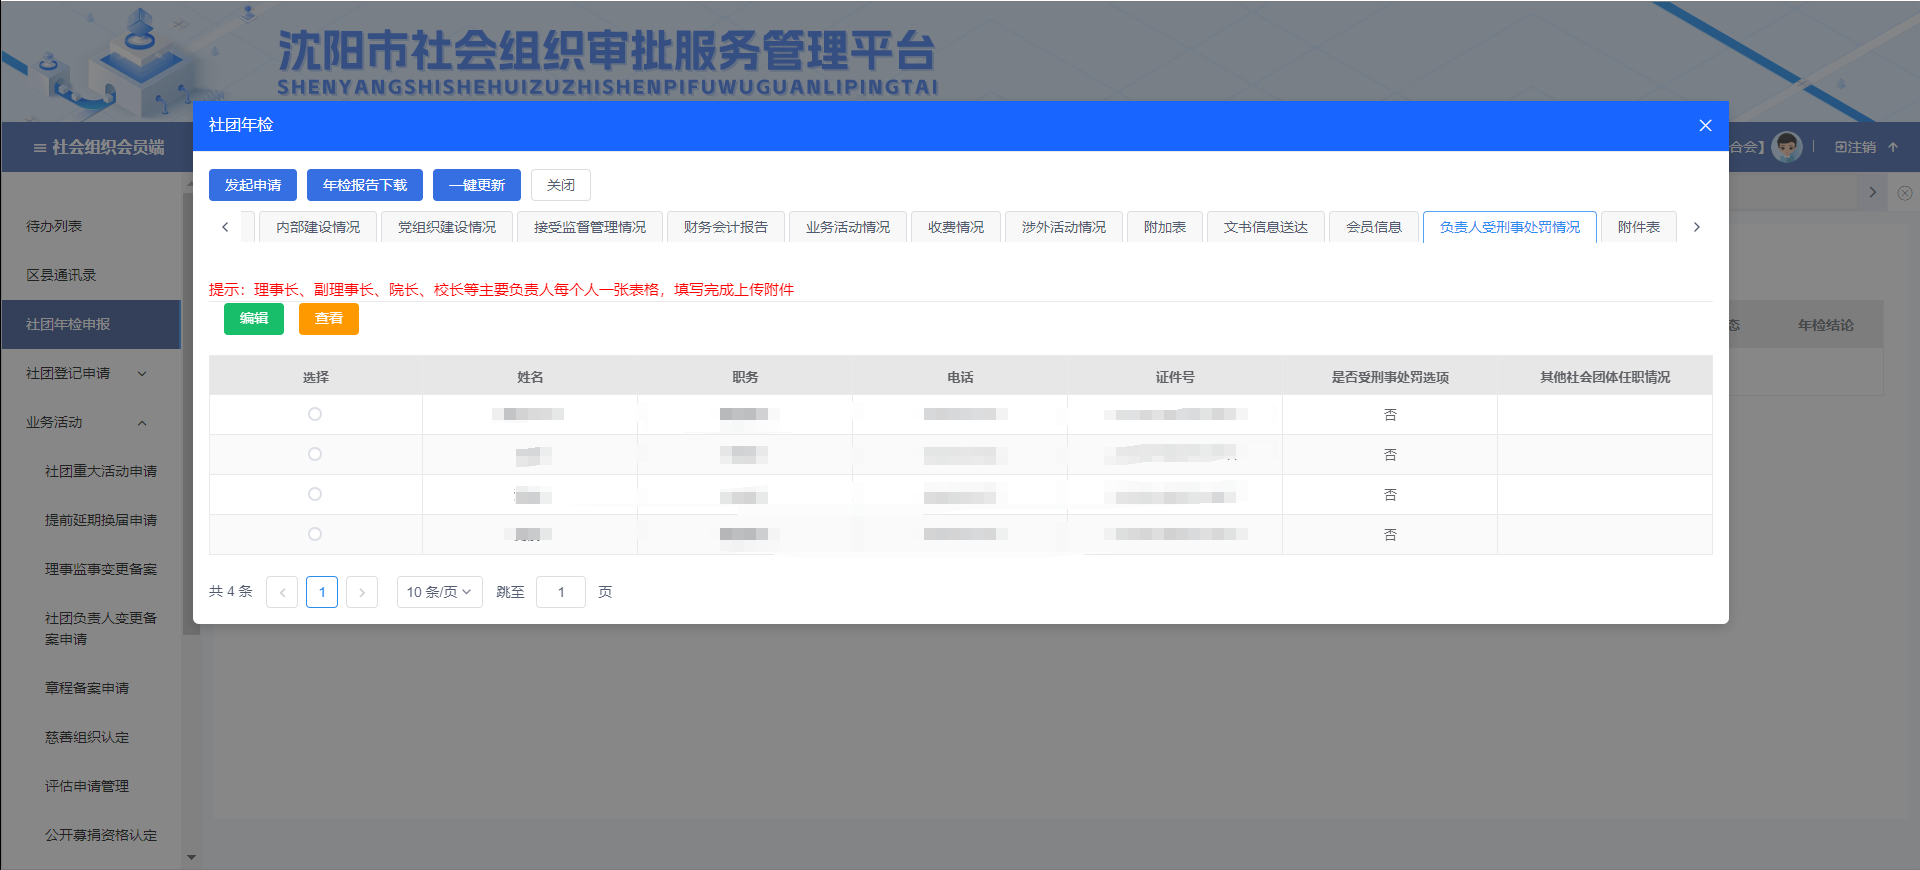Toggle sidebar via hamburger menu icon

(40, 147)
